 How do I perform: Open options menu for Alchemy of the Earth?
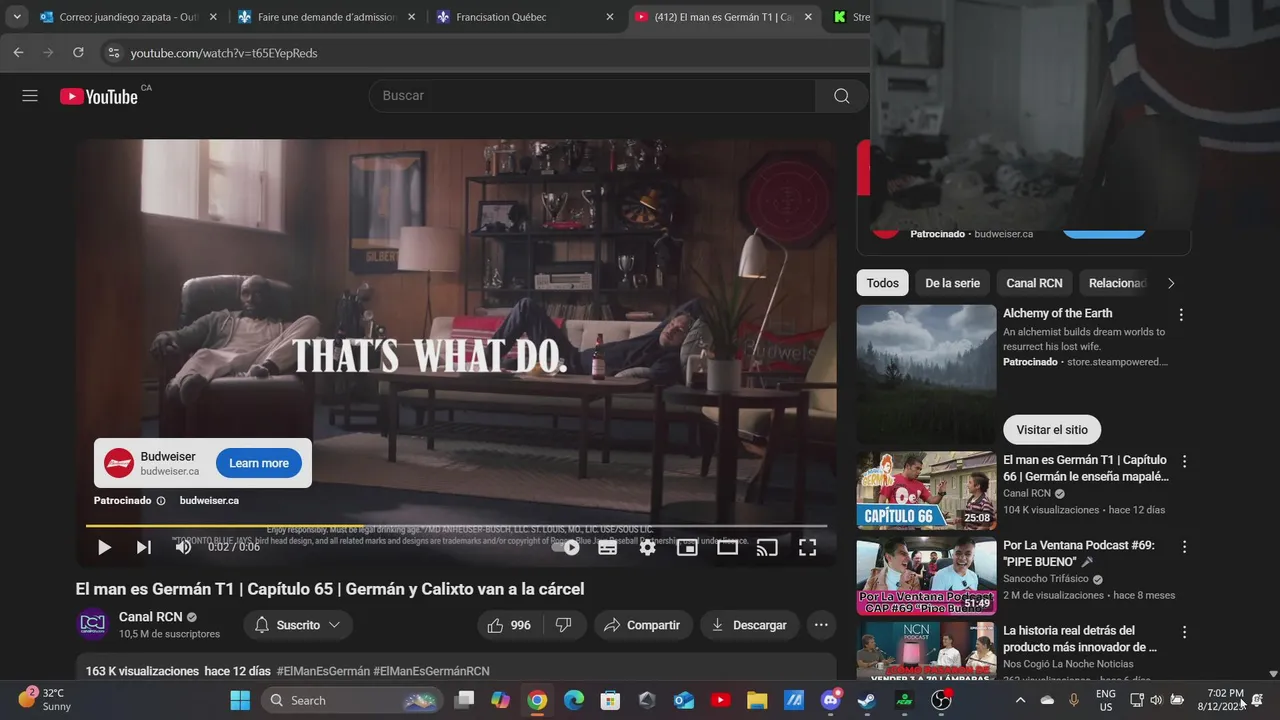[1181, 315]
